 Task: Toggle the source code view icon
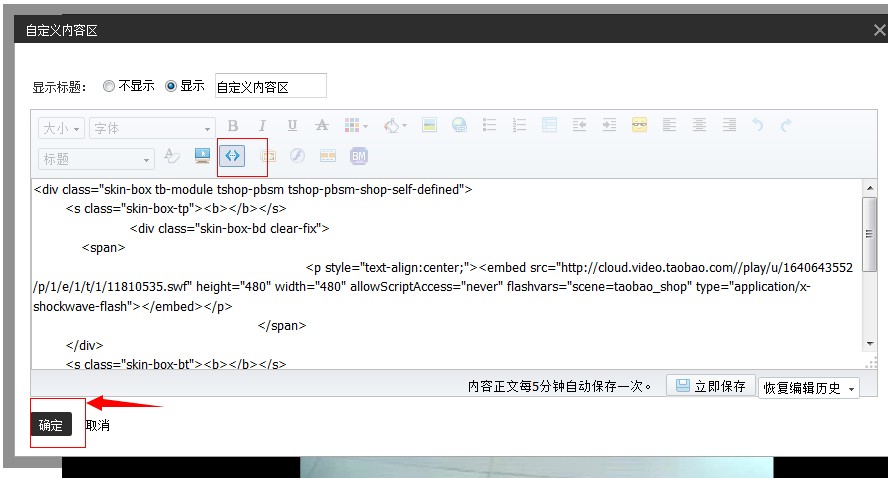[x=232, y=156]
